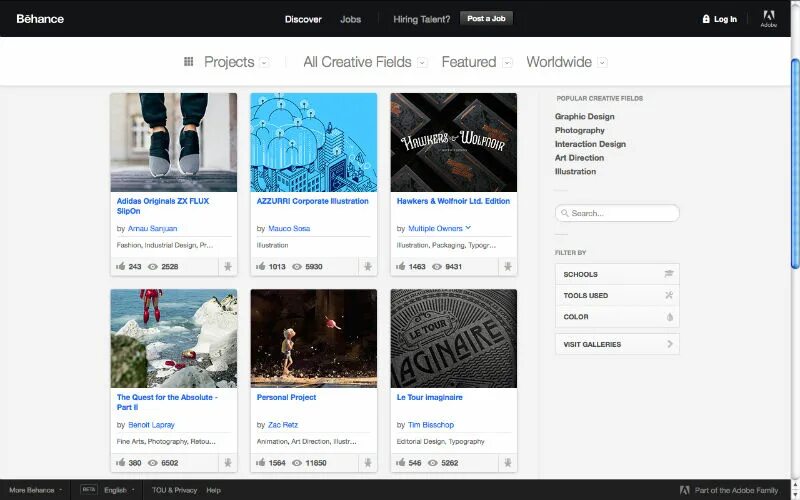Pin the Le Tour Imaginaire project
The width and height of the screenshot is (800, 500).
[x=508, y=463]
